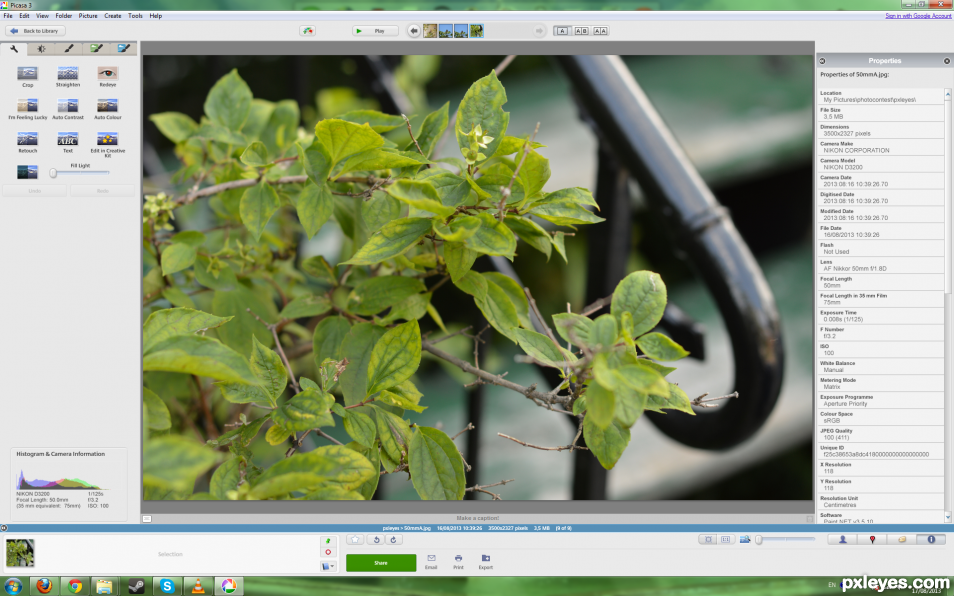The width and height of the screenshot is (954, 596).
Task: Open the Picture menu
Action: point(88,16)
